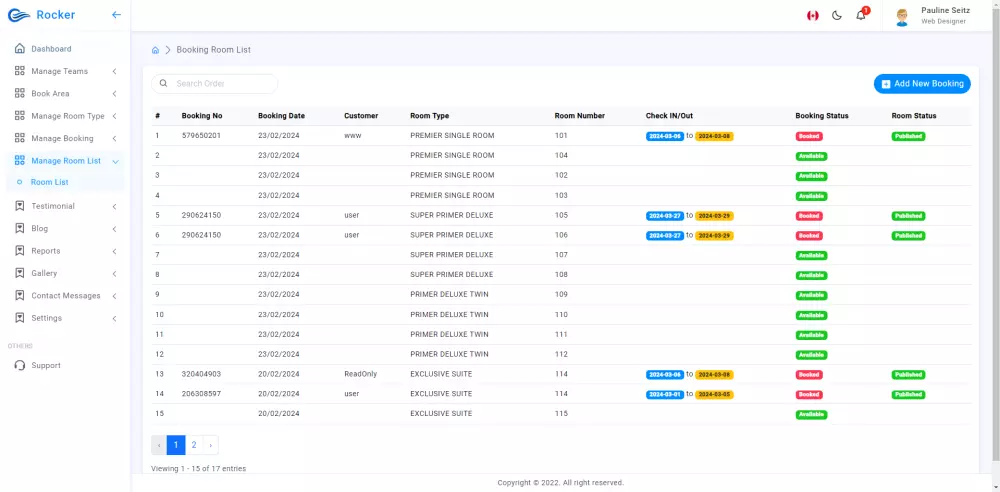Click the Canada flag language icon

click(x=812, y=15)
